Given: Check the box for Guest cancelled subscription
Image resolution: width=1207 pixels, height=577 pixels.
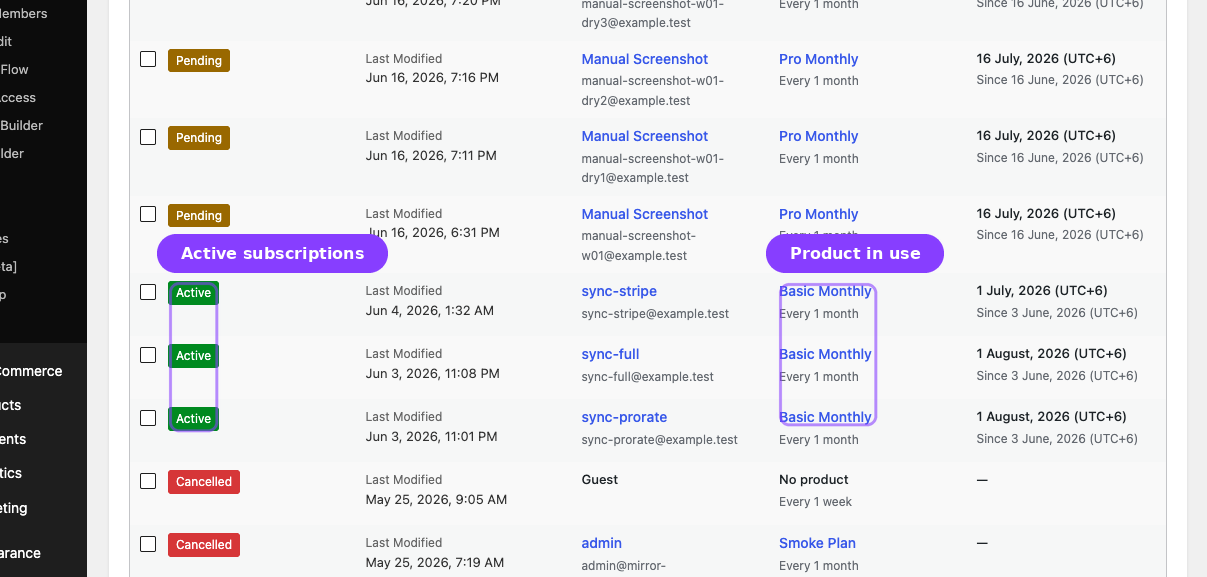Looking at the screenshot, I should 148,481.
